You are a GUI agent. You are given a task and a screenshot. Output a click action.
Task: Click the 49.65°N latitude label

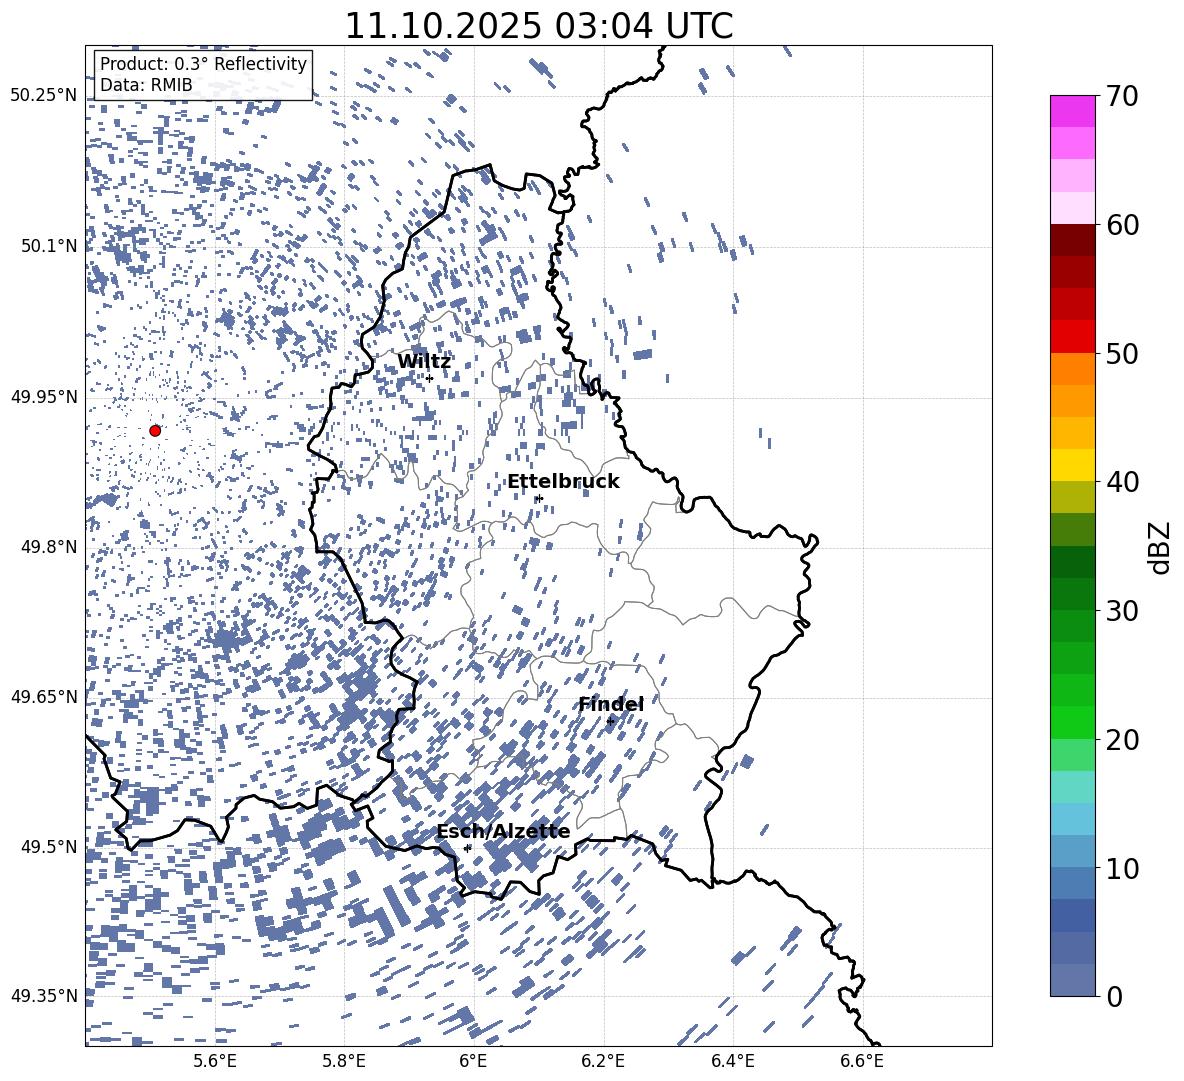click(44, 696)
